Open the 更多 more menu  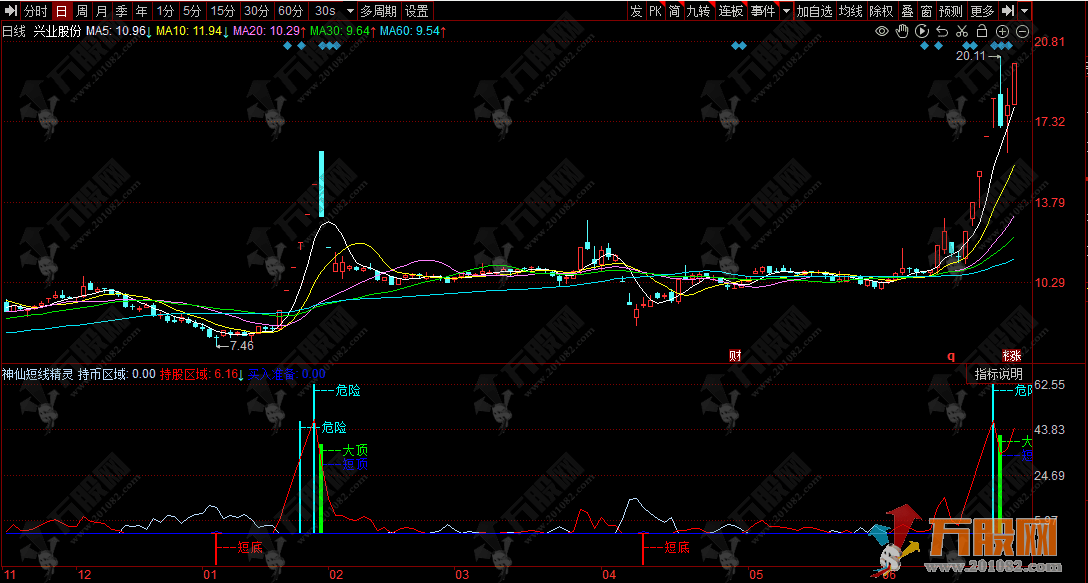[x=983, y=11]
